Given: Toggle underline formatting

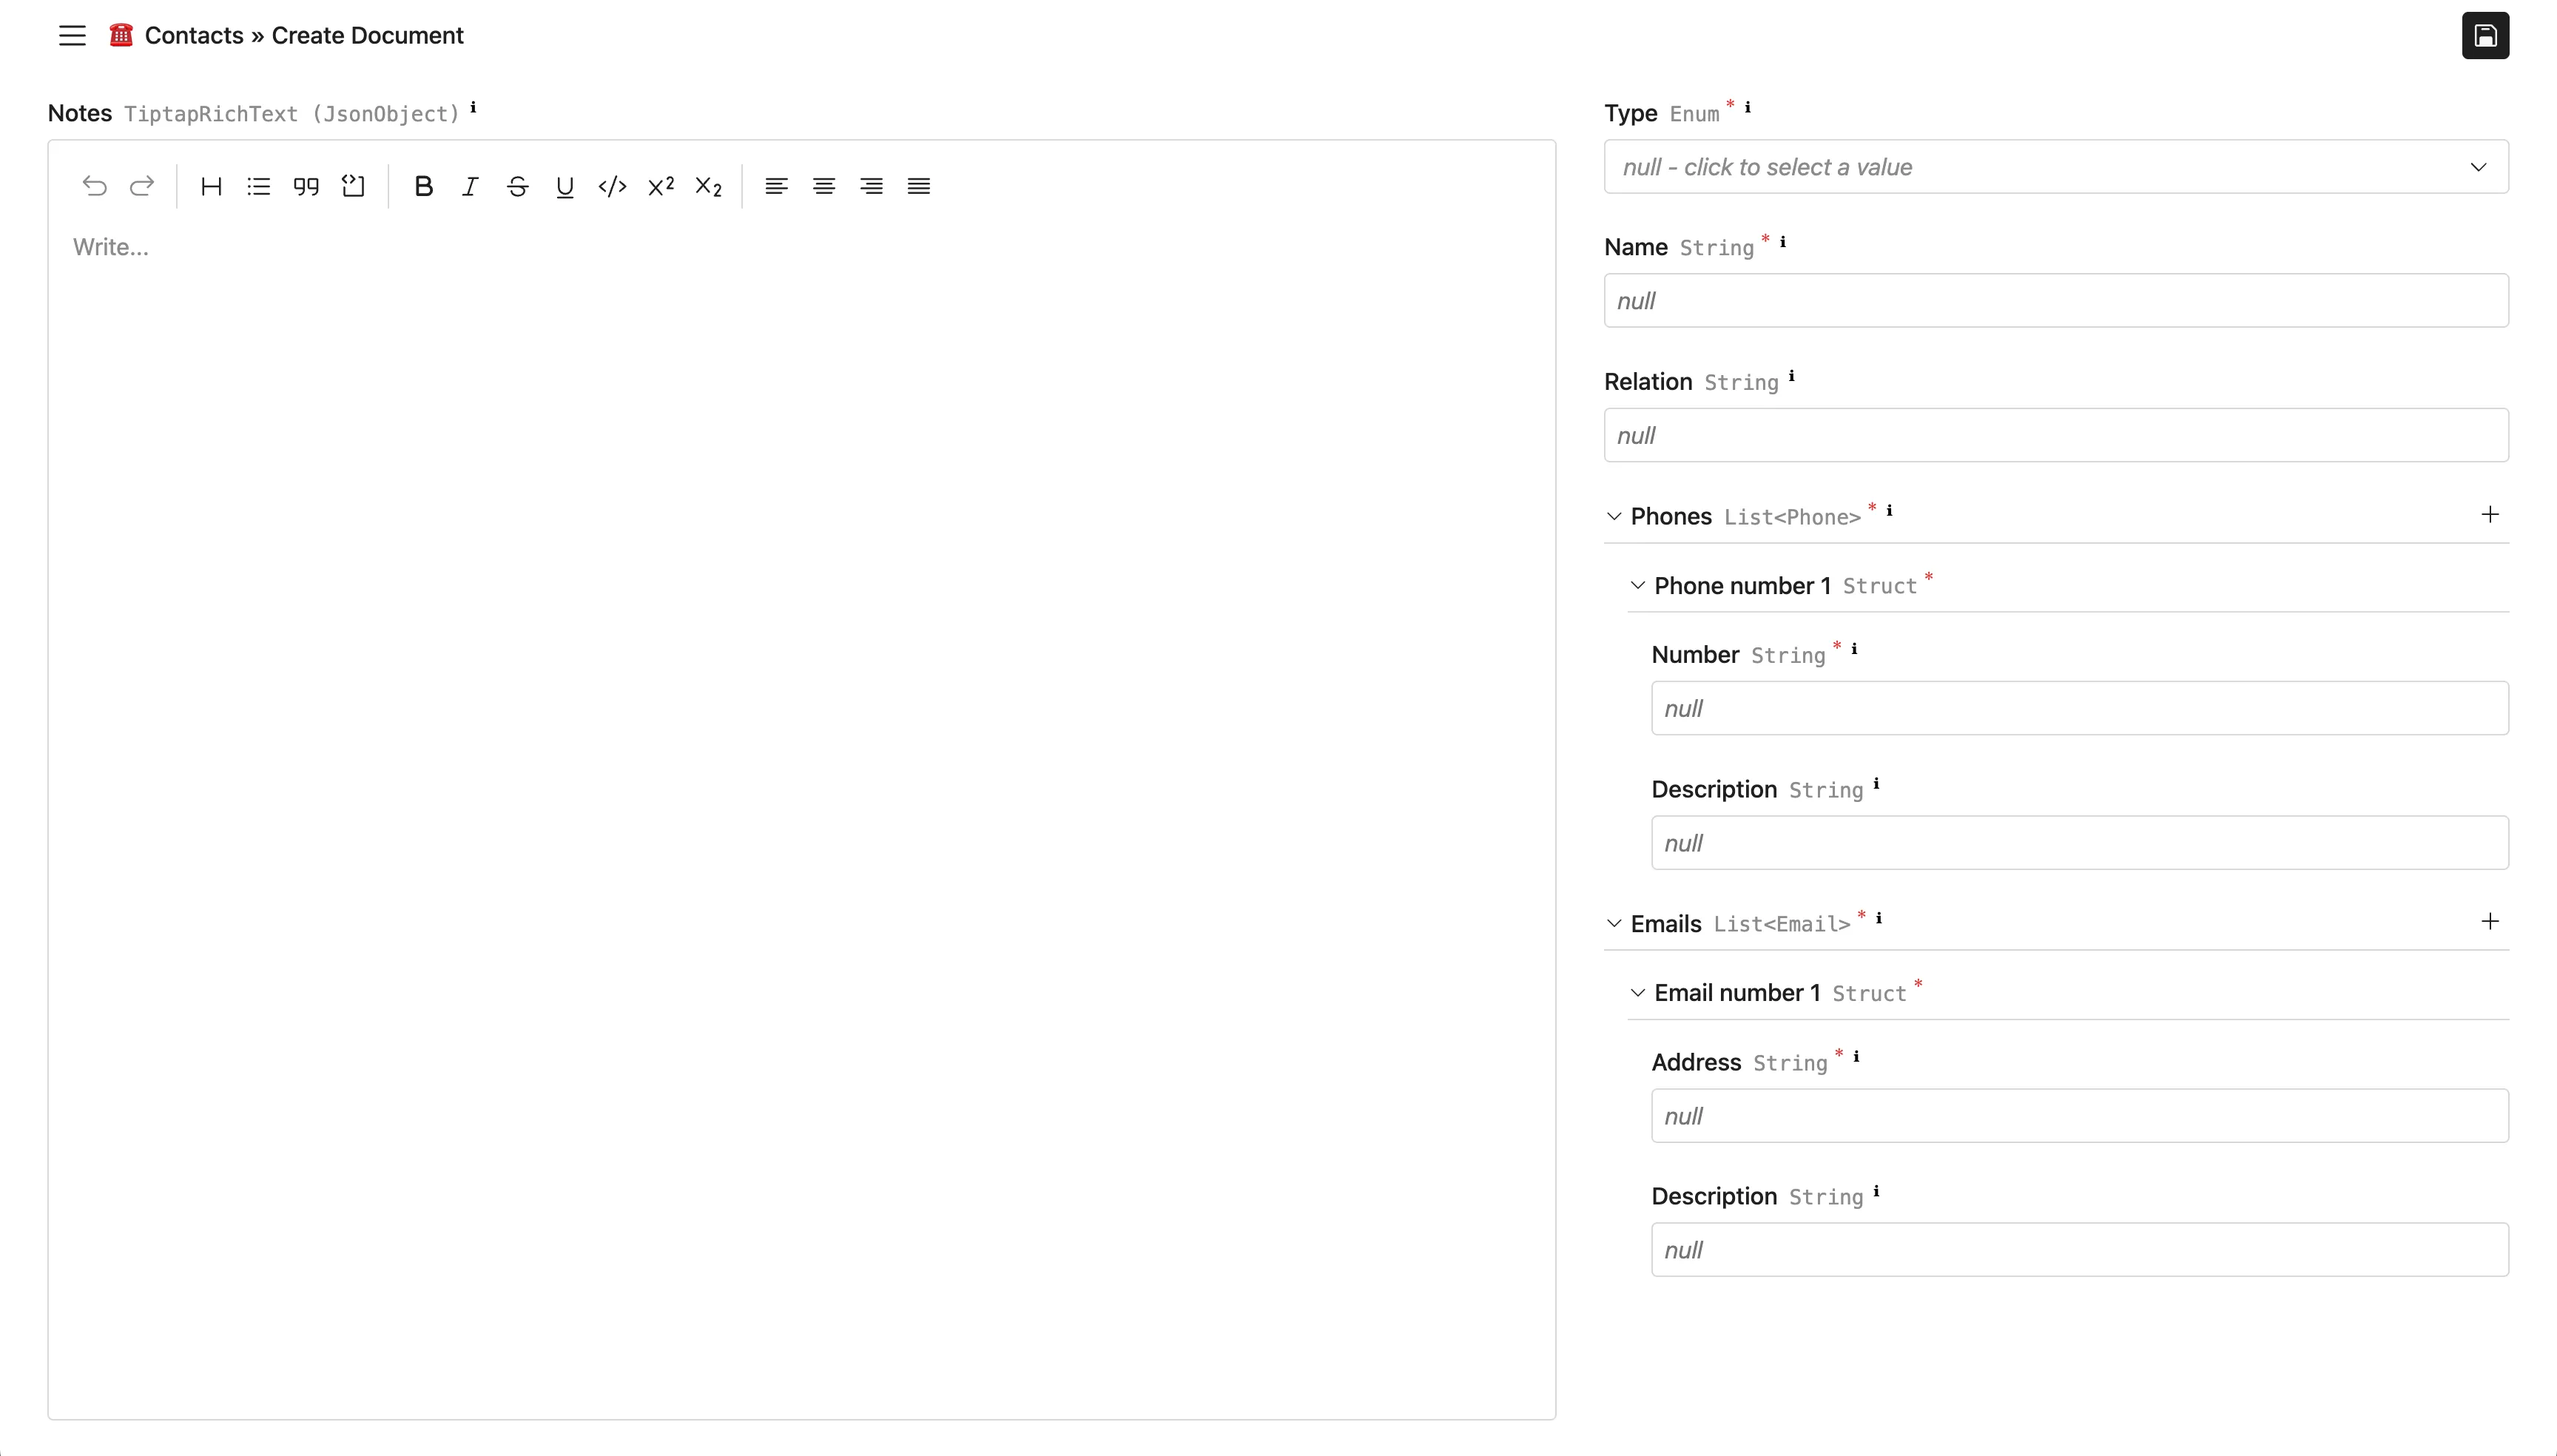Looking at the screenshot, I should point(564,186).
